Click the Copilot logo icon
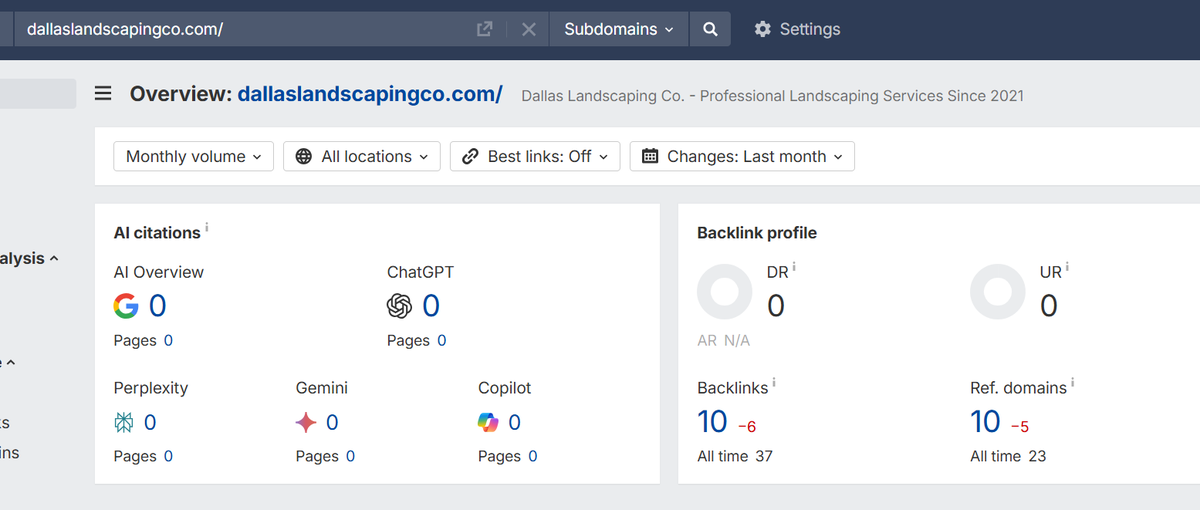The height and width of the screenshot is (510, 1200). (488, 423)
